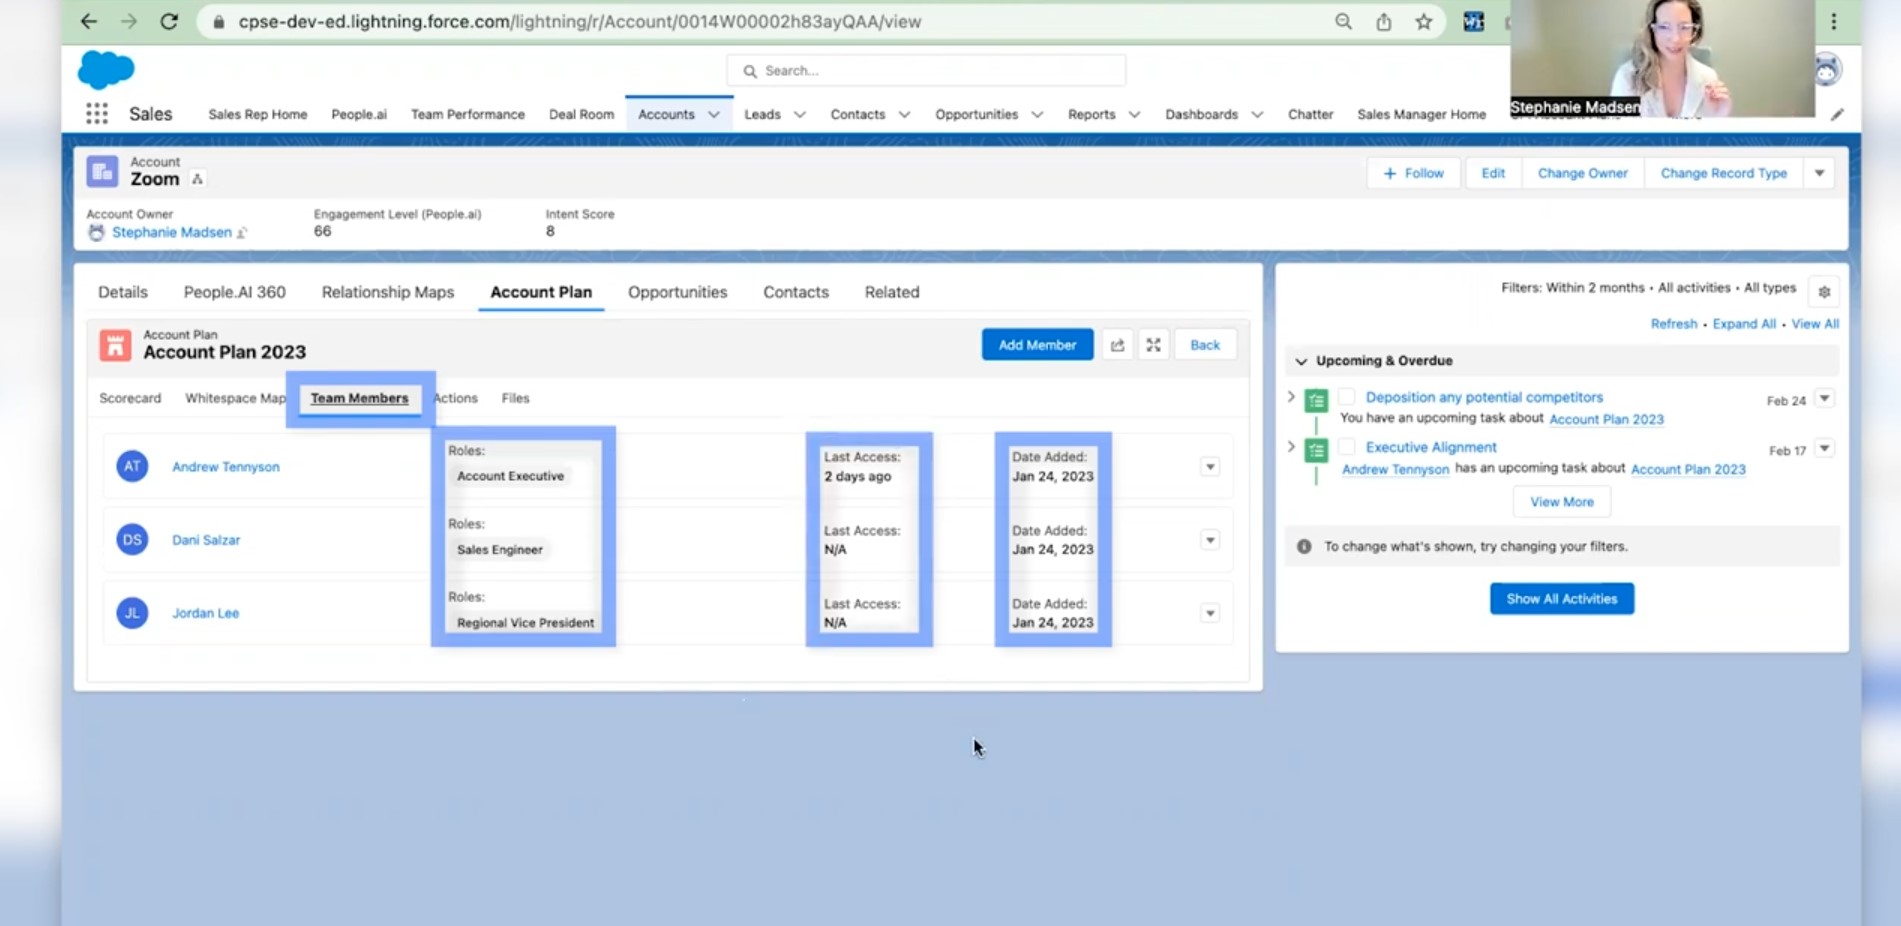1901x926 pixels.
Task: Expand the Executive Alignment task details
Action: [1291, 447]
